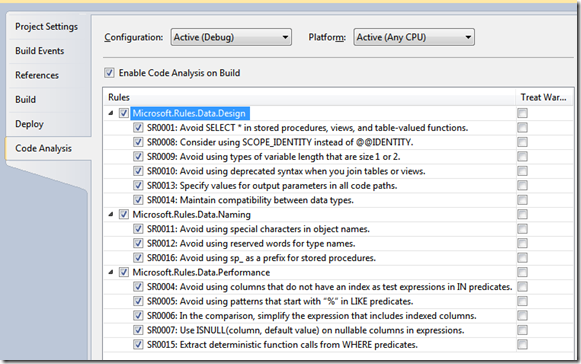Check Treat Warning box for SR0016 row
Image resolution: width=581 pixels, height=364 pixels.
pos(522,258)
